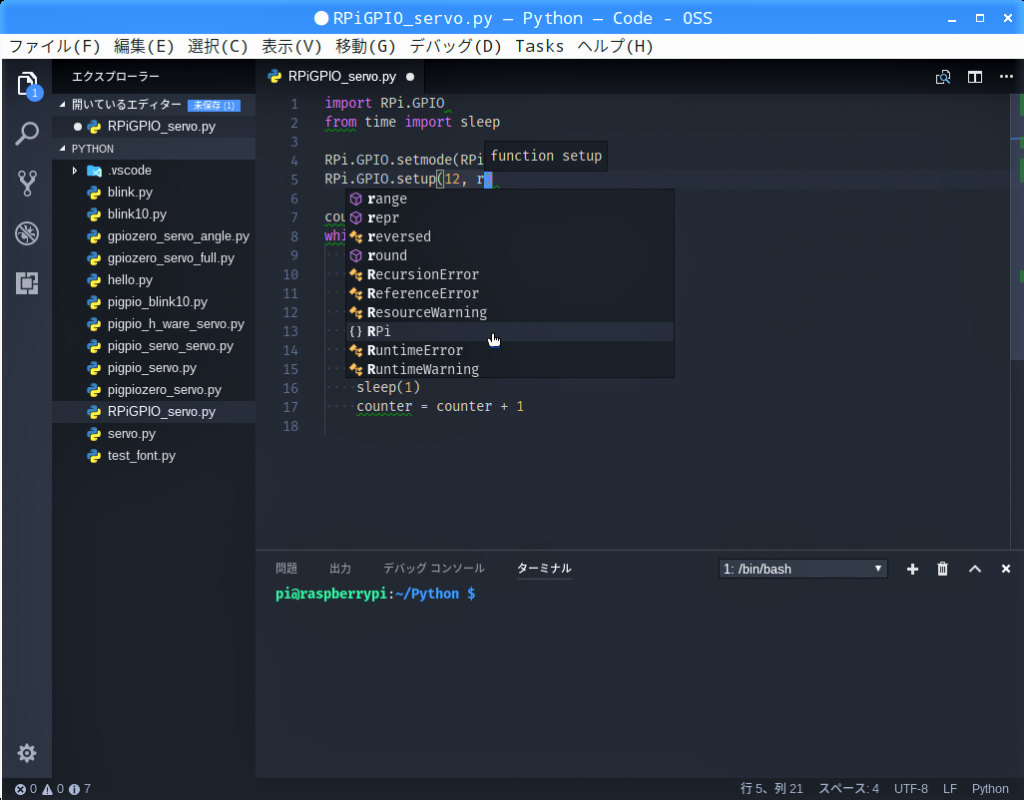Open the Source Control view
Viewport: 1024px width, 800px height.
click(x=27, y=184)
